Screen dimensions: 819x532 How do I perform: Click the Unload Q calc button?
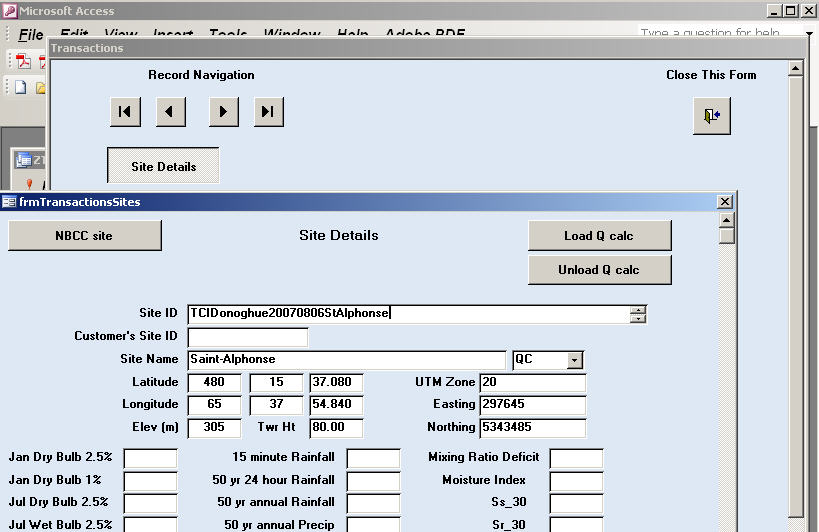point(599,270)
